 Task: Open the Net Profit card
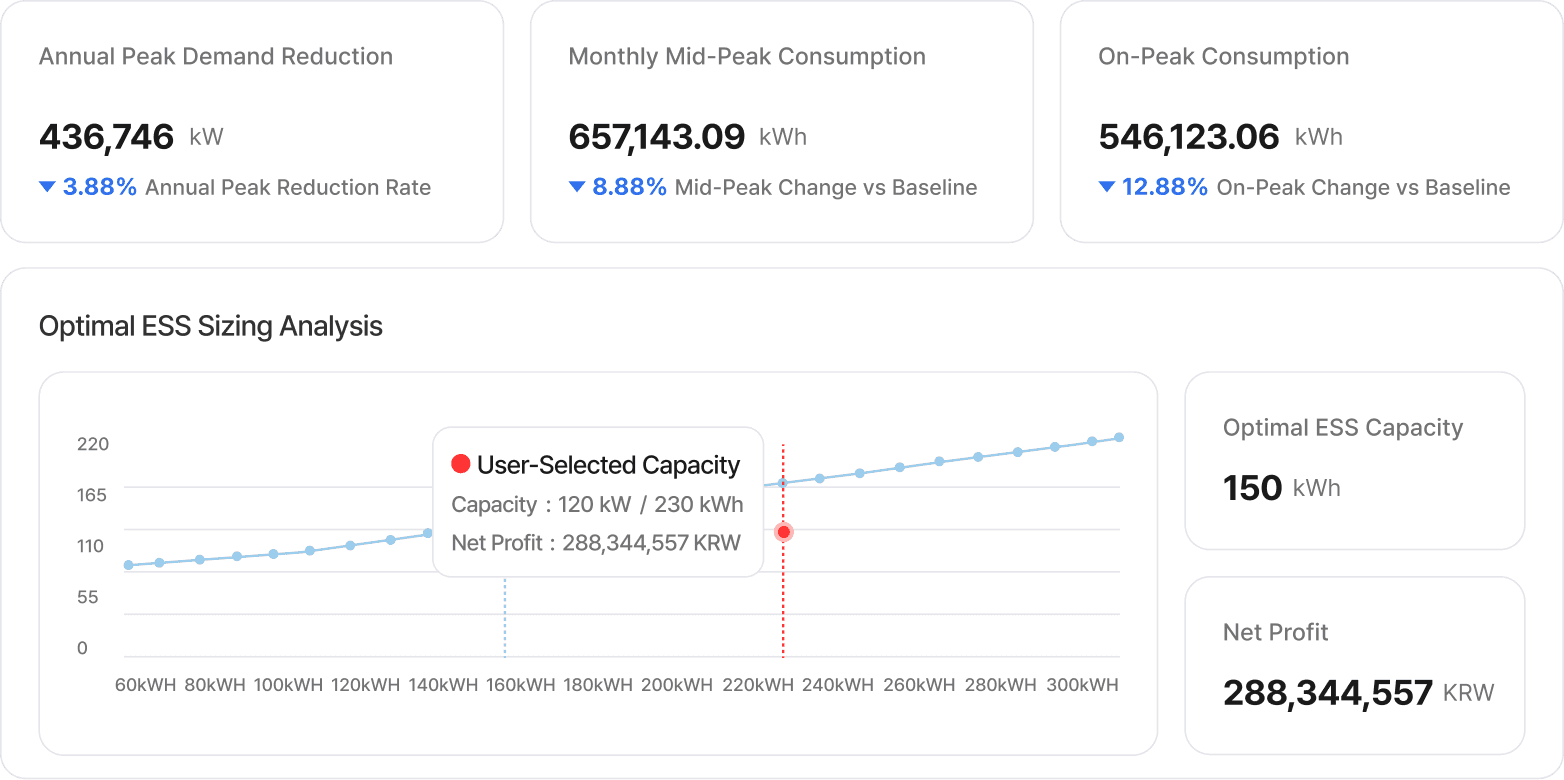1354,665
